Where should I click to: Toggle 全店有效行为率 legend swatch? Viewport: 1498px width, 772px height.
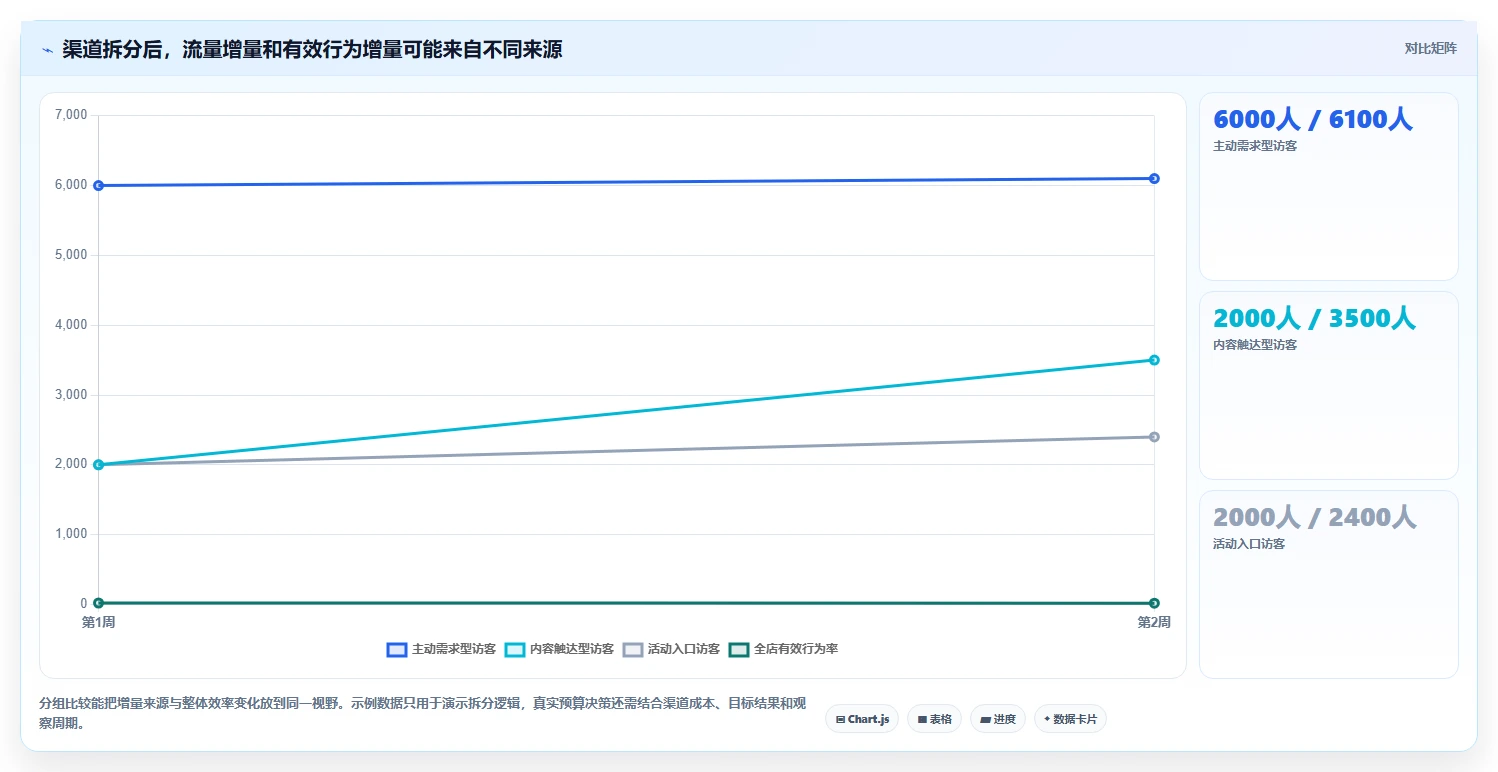(739, 649)
